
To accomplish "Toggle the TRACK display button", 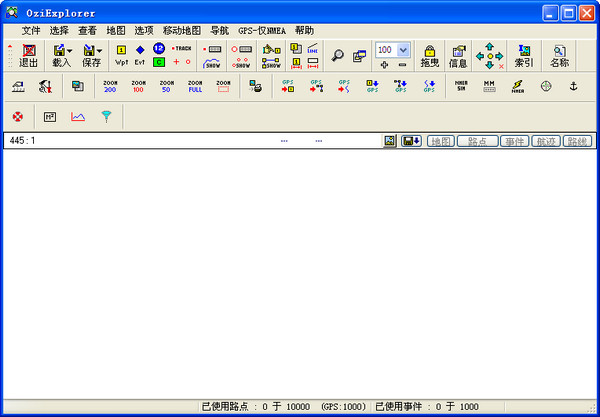I will click(181, 48).
